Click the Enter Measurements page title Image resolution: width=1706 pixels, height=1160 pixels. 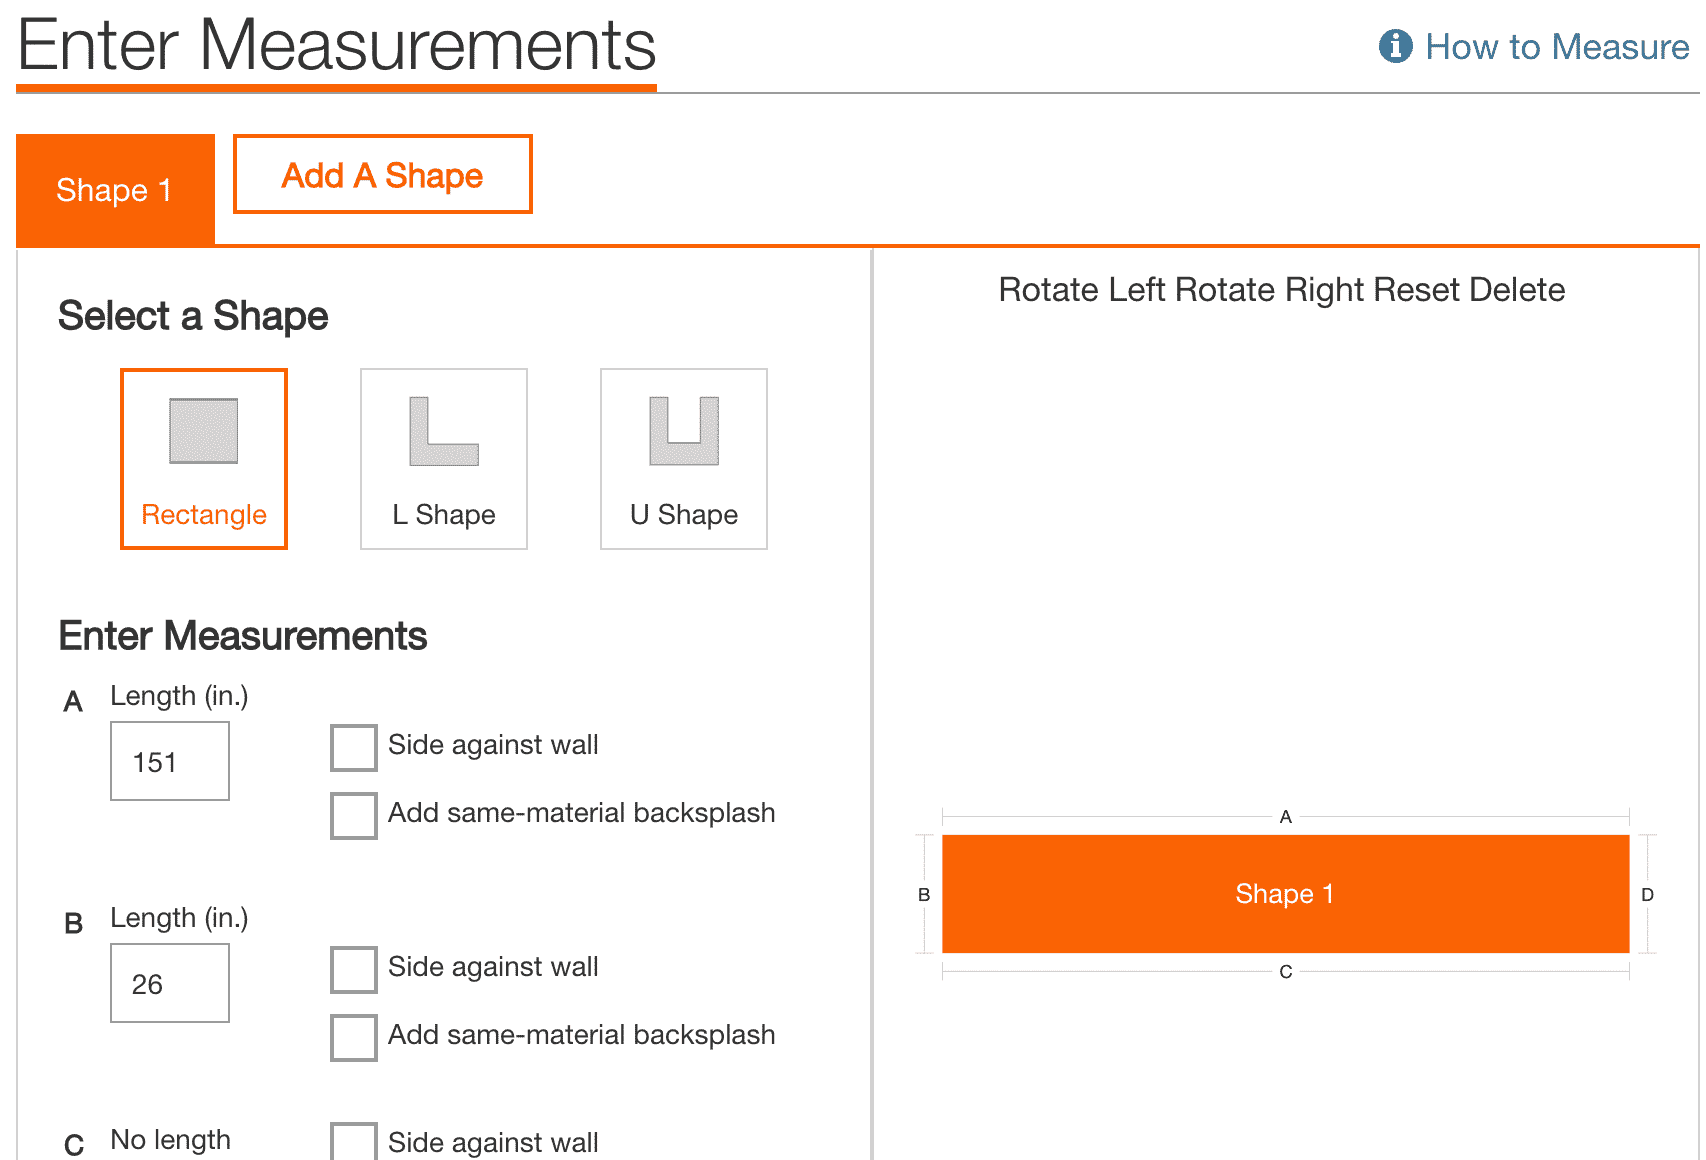coord(337,45)
